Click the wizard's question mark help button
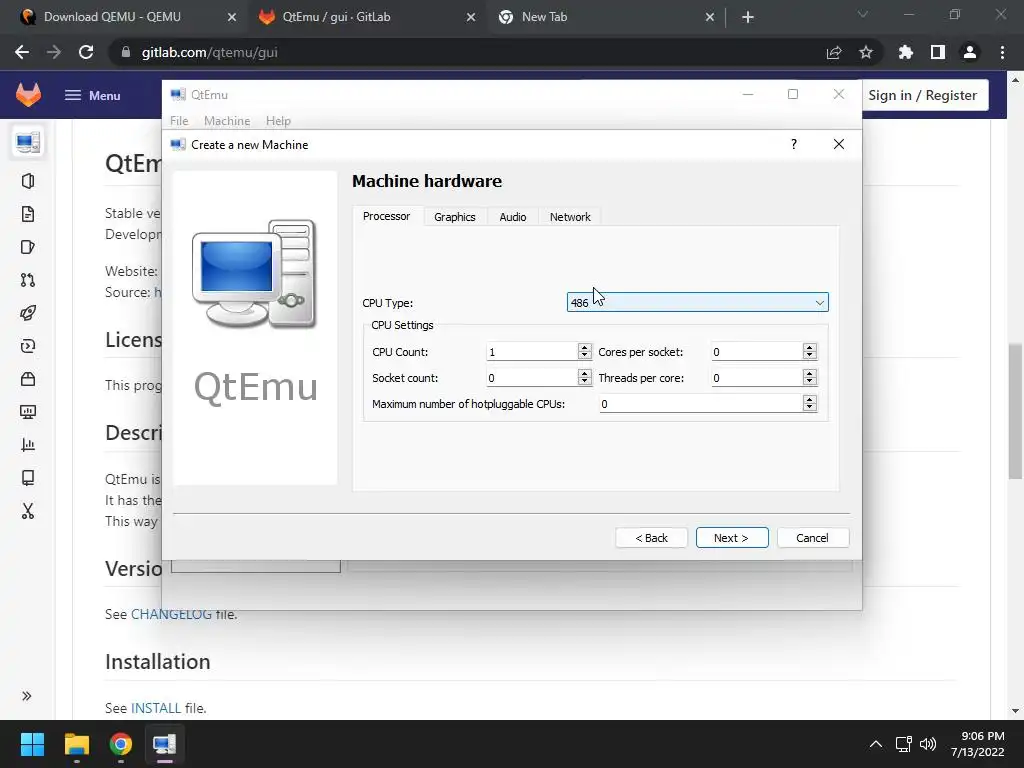The width and height of the screenshot is (1024, 768). (793, 144)
